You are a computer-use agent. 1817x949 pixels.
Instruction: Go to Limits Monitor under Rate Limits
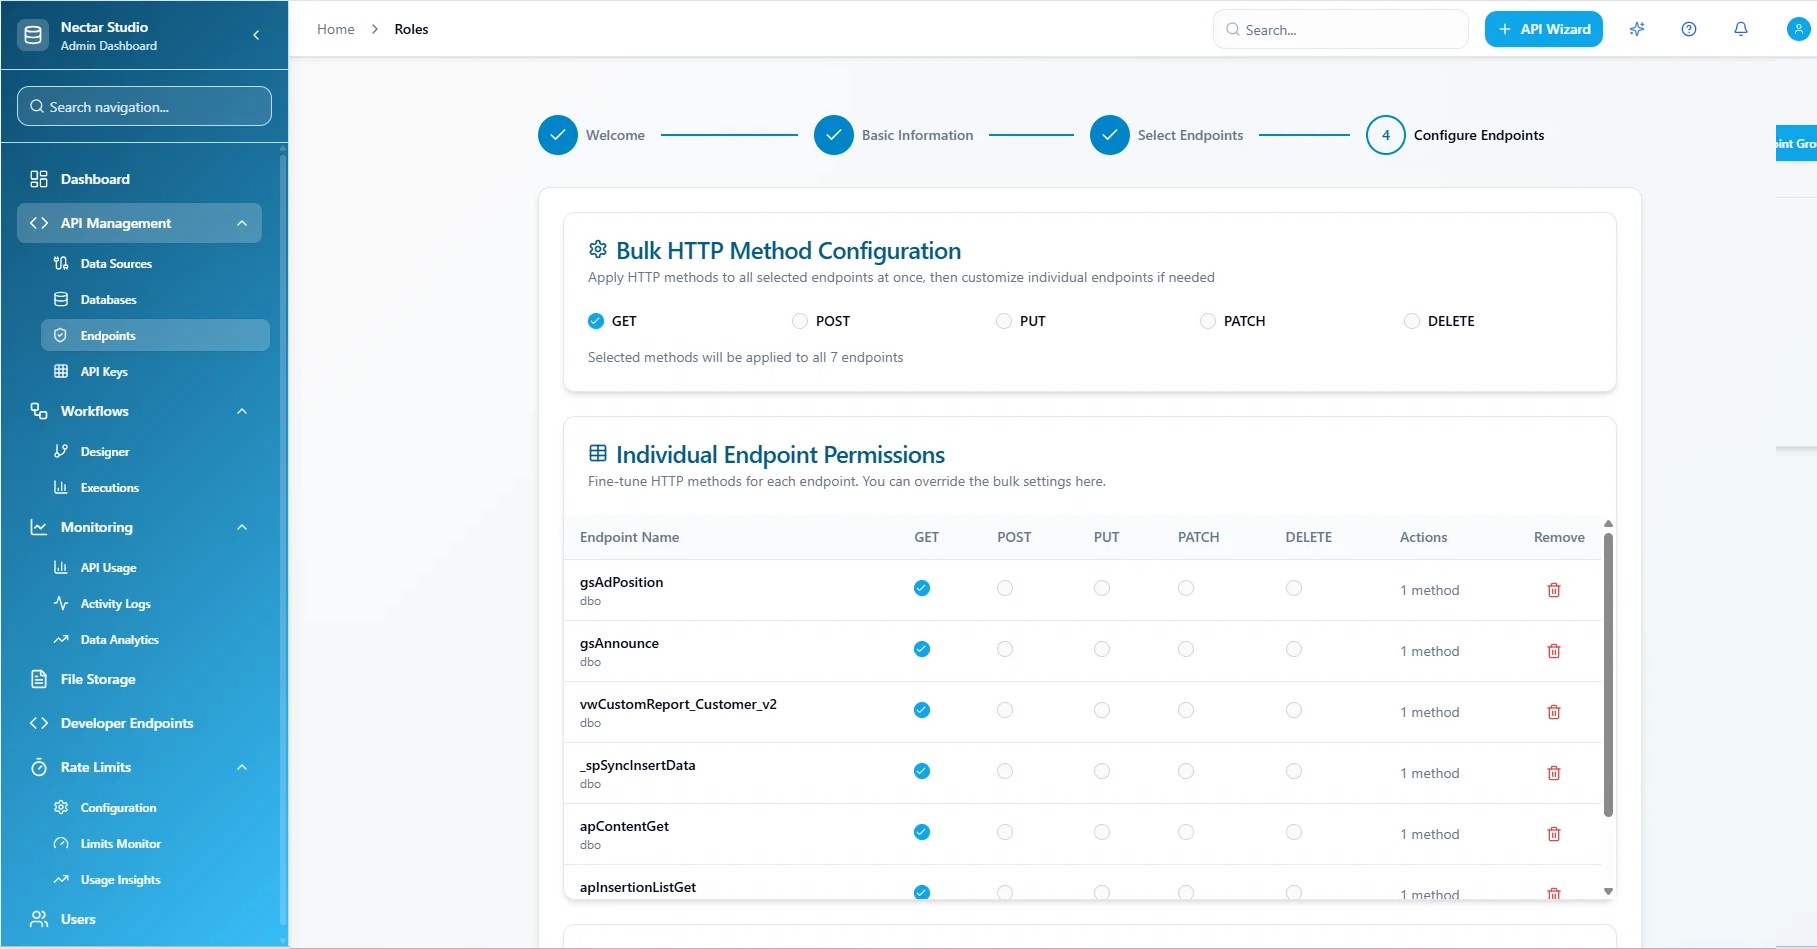coord(121,843)
